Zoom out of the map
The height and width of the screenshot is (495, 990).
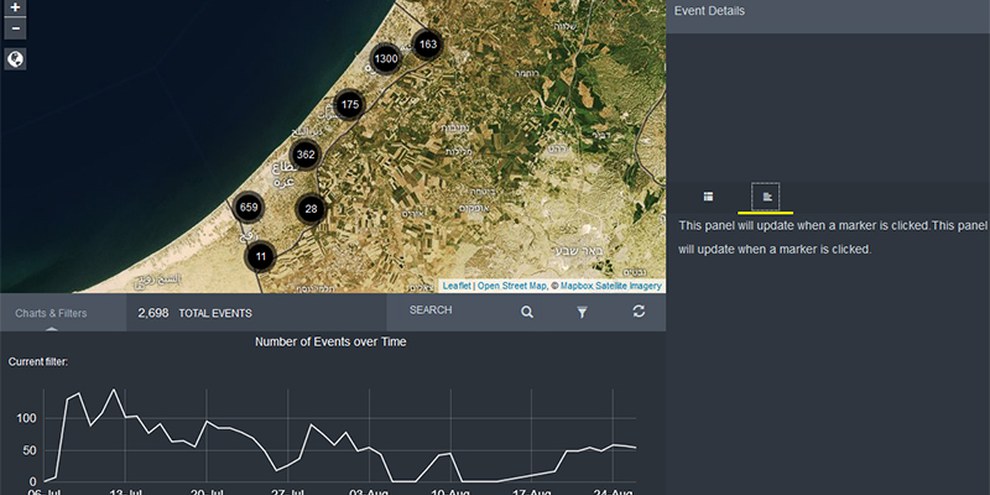point(15,29)
